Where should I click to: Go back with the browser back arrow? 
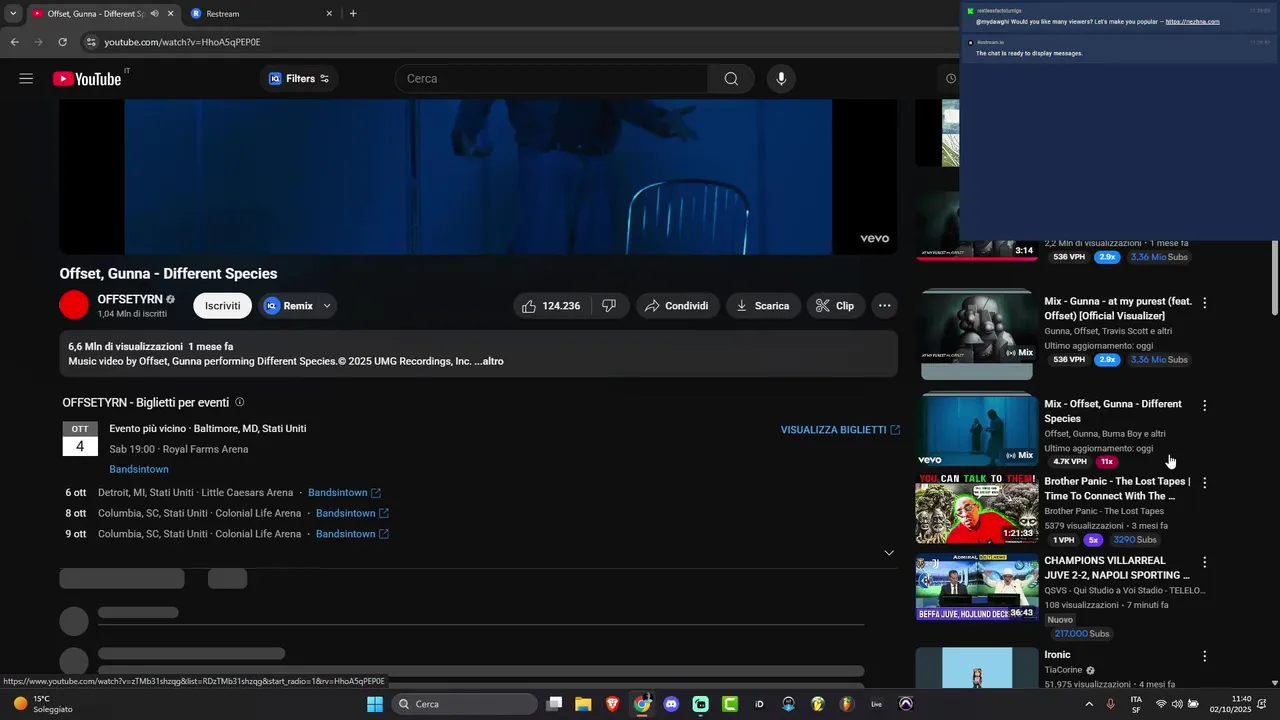click(14, 42)
